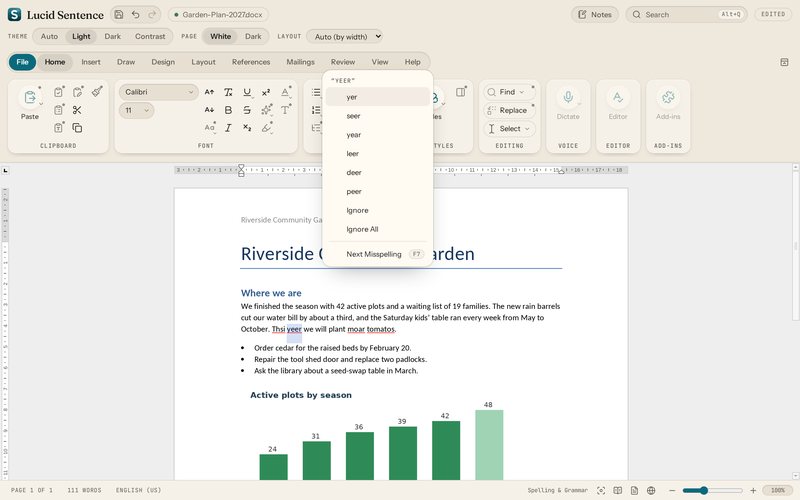The height and width of the screenshot is (500, 800).
Task: Set page color to White
Action: tap(220, 36)
